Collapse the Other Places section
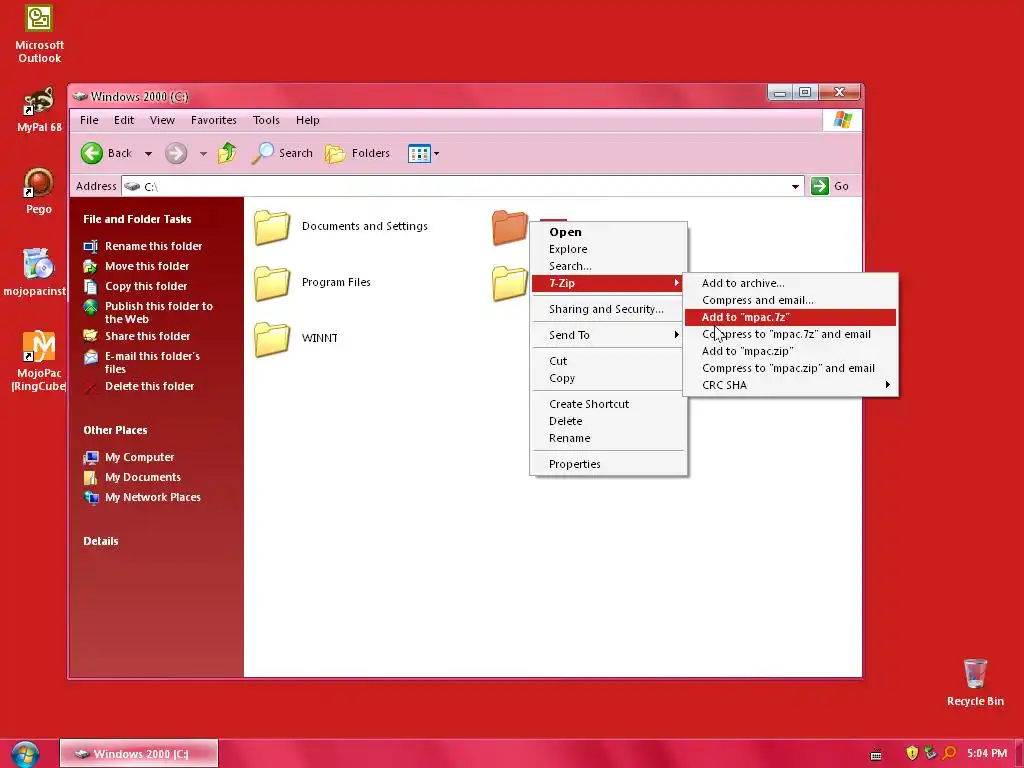The image size is (1024, 768). [115, 430]
